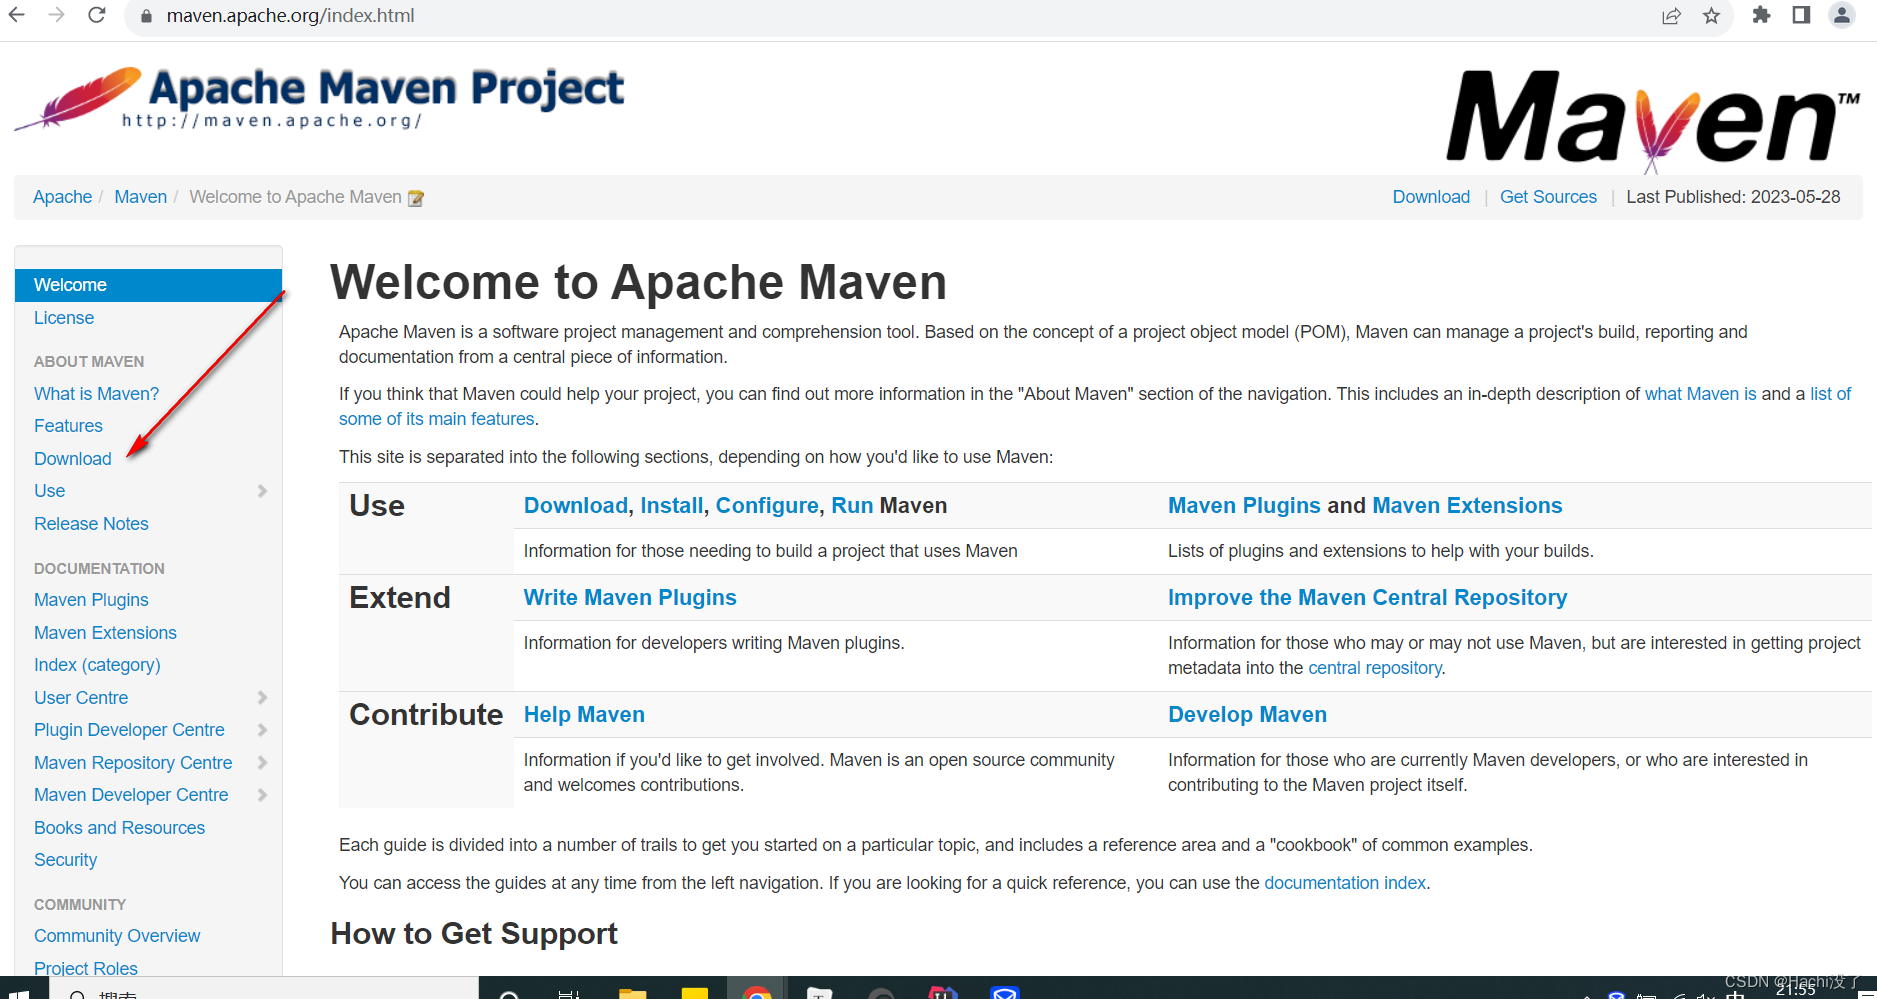
Task: Open Plugin Developer Centre sidebar link
Action: (129, 730)
